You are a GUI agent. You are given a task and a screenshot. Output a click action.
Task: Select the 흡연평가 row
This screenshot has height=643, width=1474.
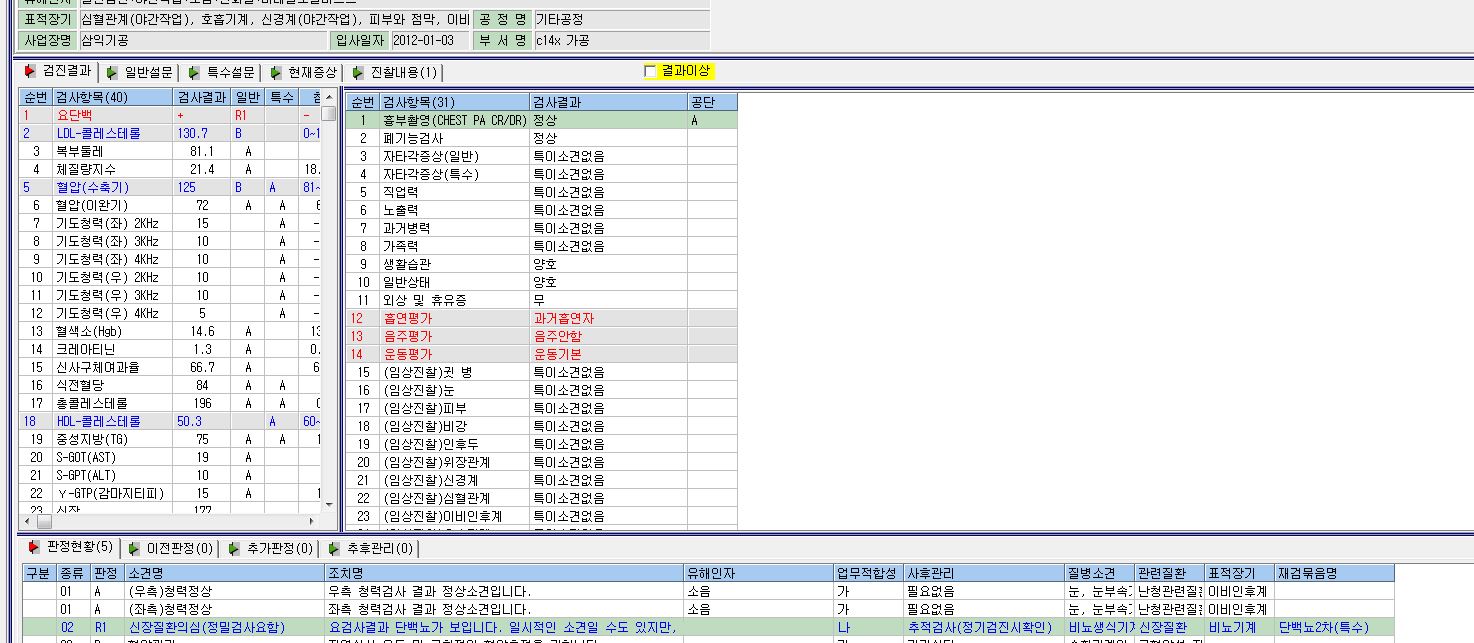[x=542, y=318]
